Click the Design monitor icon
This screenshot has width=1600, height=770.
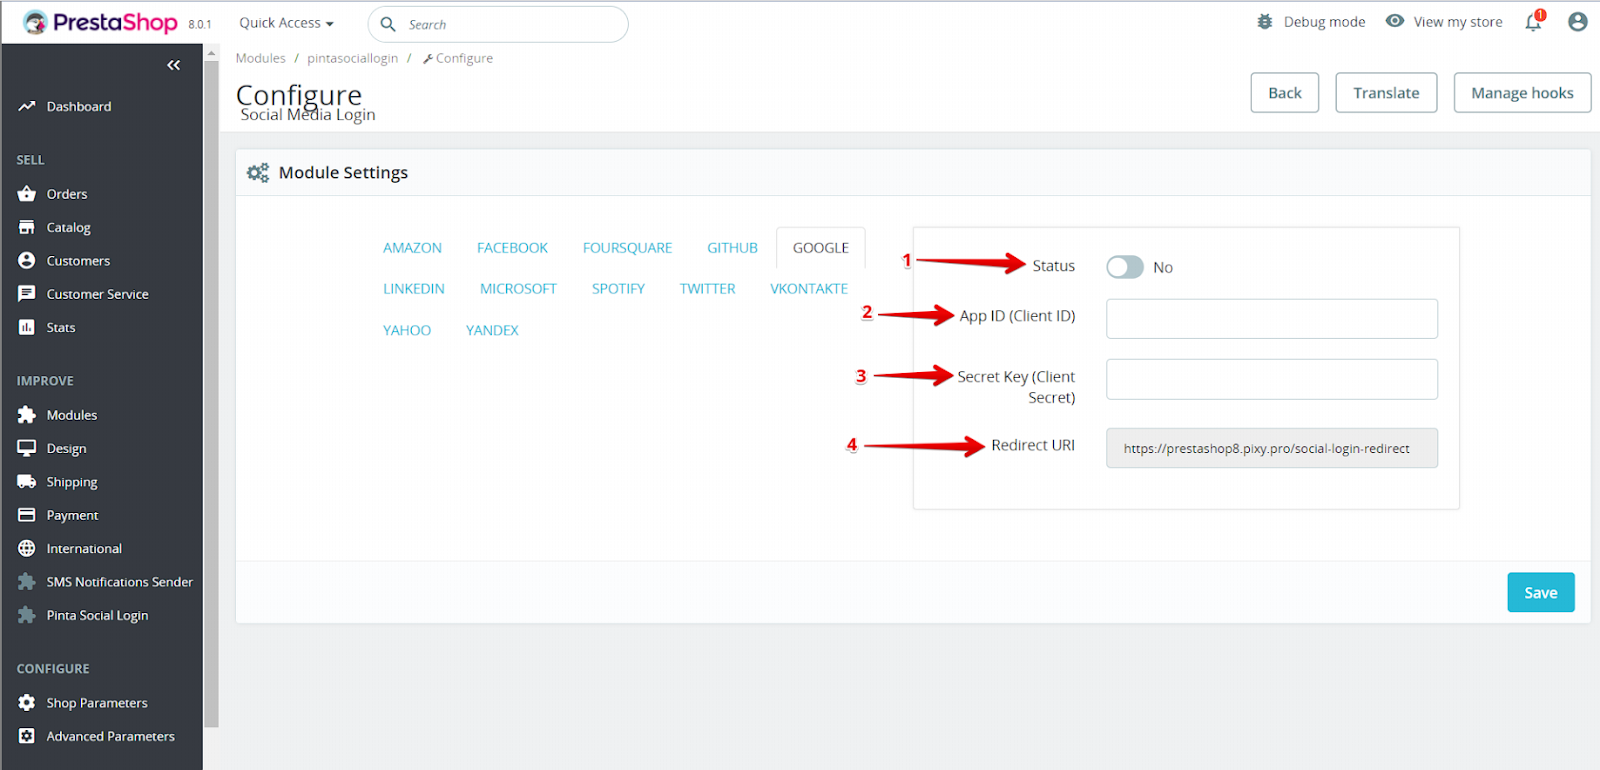point(27,448)
